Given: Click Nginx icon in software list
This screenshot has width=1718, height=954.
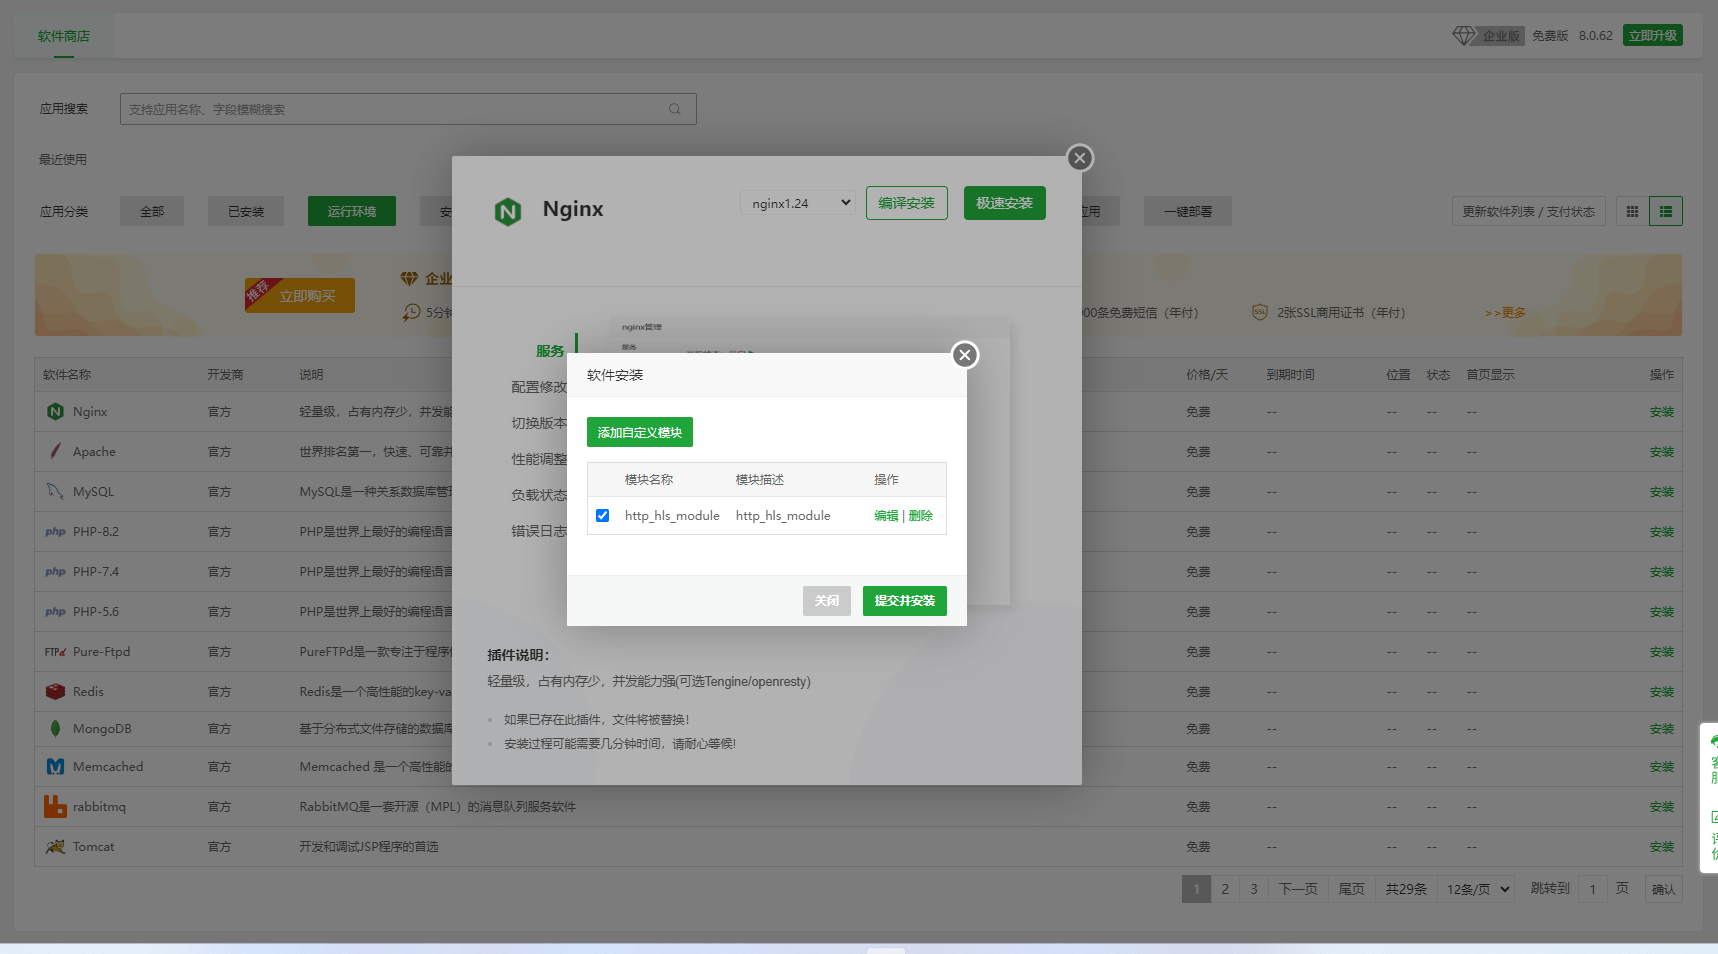Looking at the screenshot, I should (x=55, y=411).
